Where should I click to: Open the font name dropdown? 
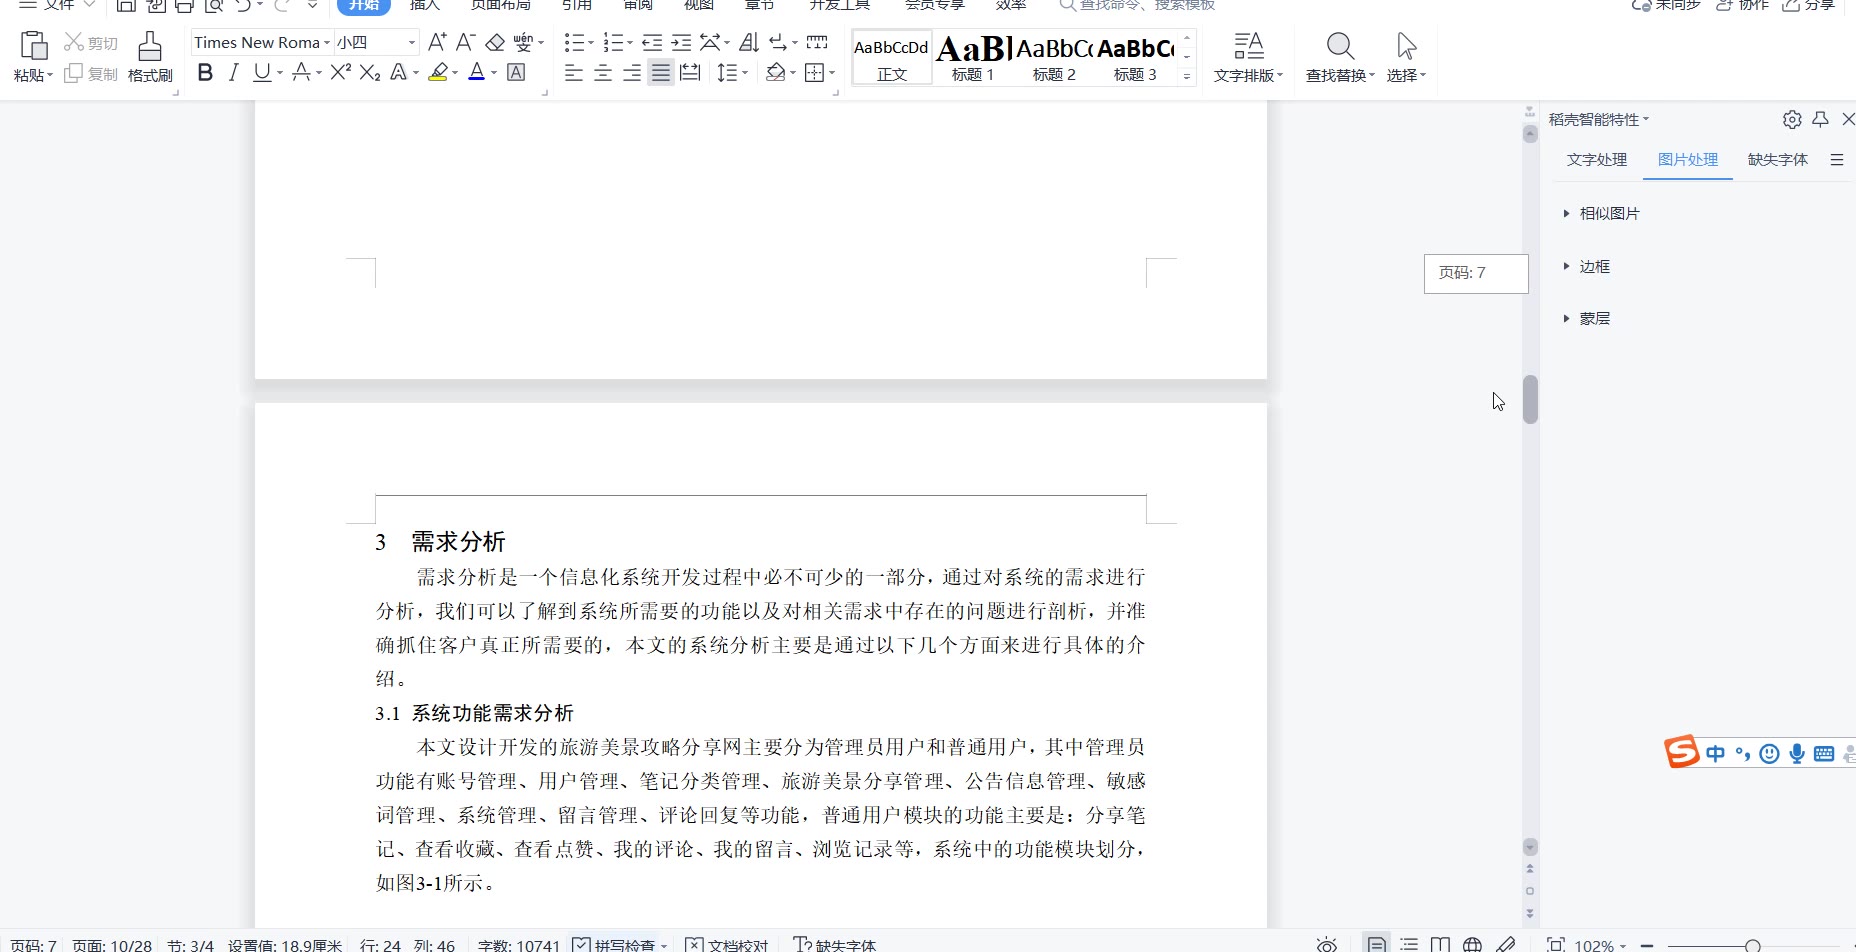(x=326, y=43)
